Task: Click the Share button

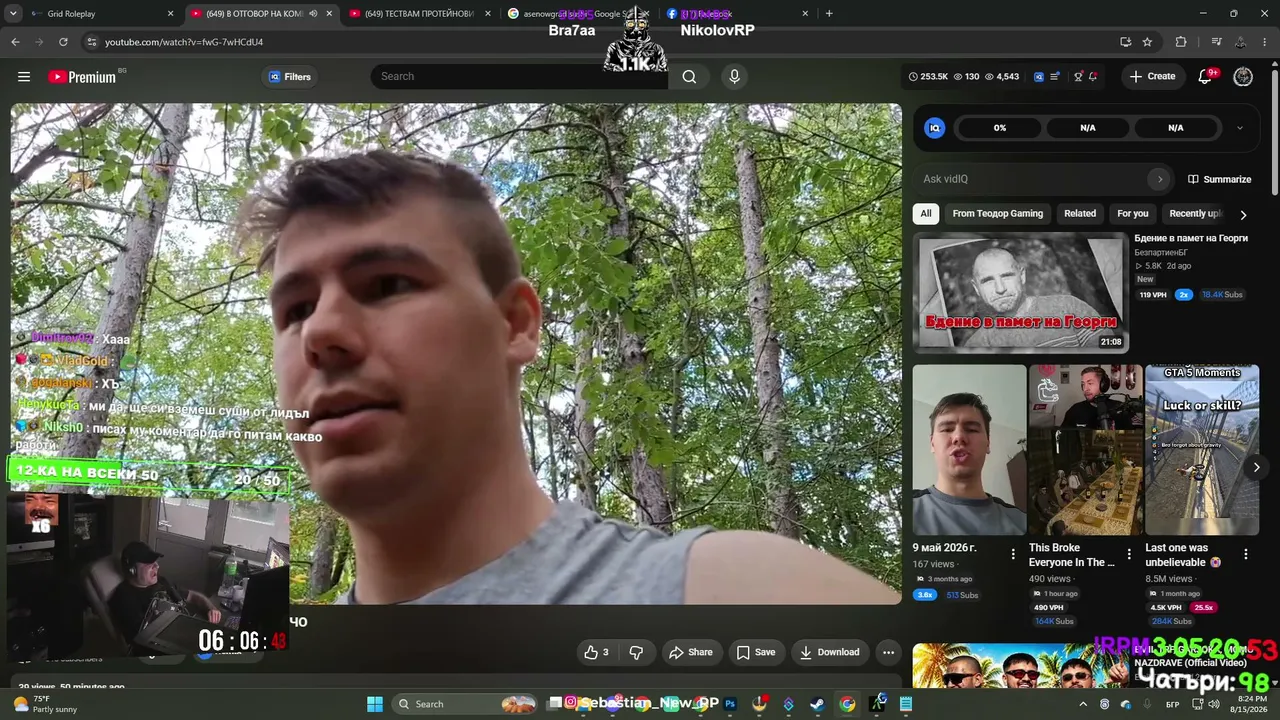Action: (x=690, y=652)
